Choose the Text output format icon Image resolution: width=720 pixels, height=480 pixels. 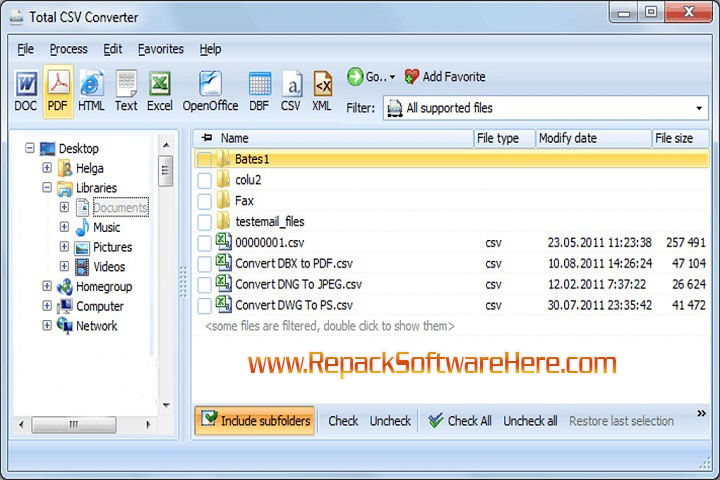tap(126, 84)
